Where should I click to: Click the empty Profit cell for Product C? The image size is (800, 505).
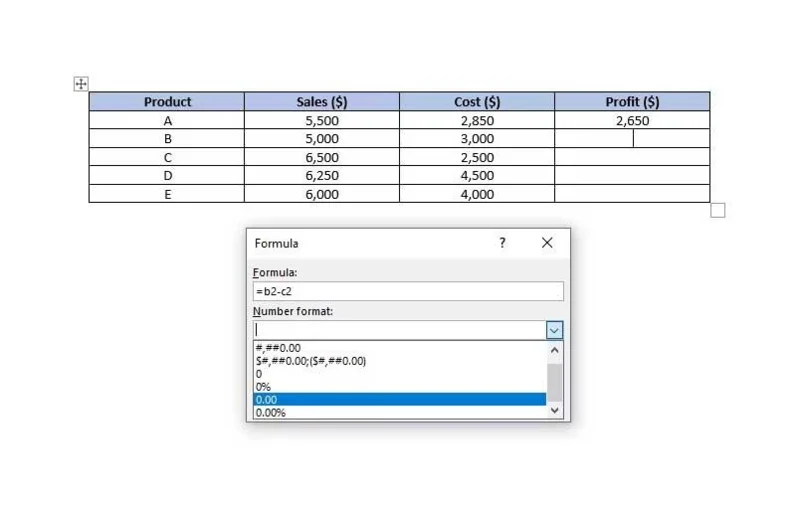(632, 157)
